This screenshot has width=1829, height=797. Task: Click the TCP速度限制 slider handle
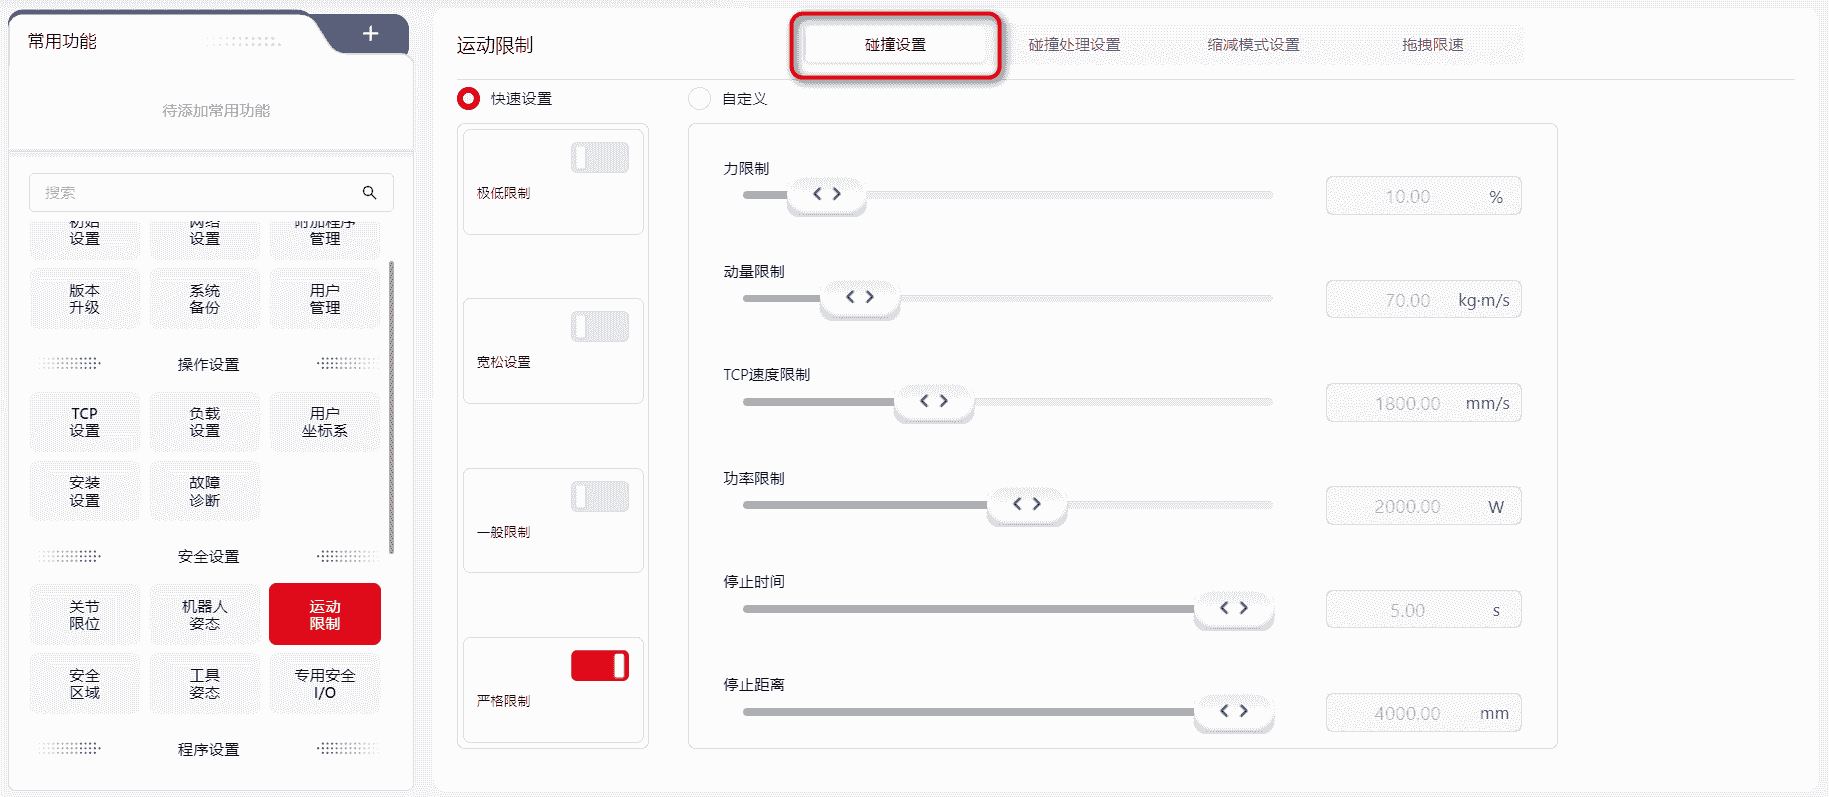point(933,402)
